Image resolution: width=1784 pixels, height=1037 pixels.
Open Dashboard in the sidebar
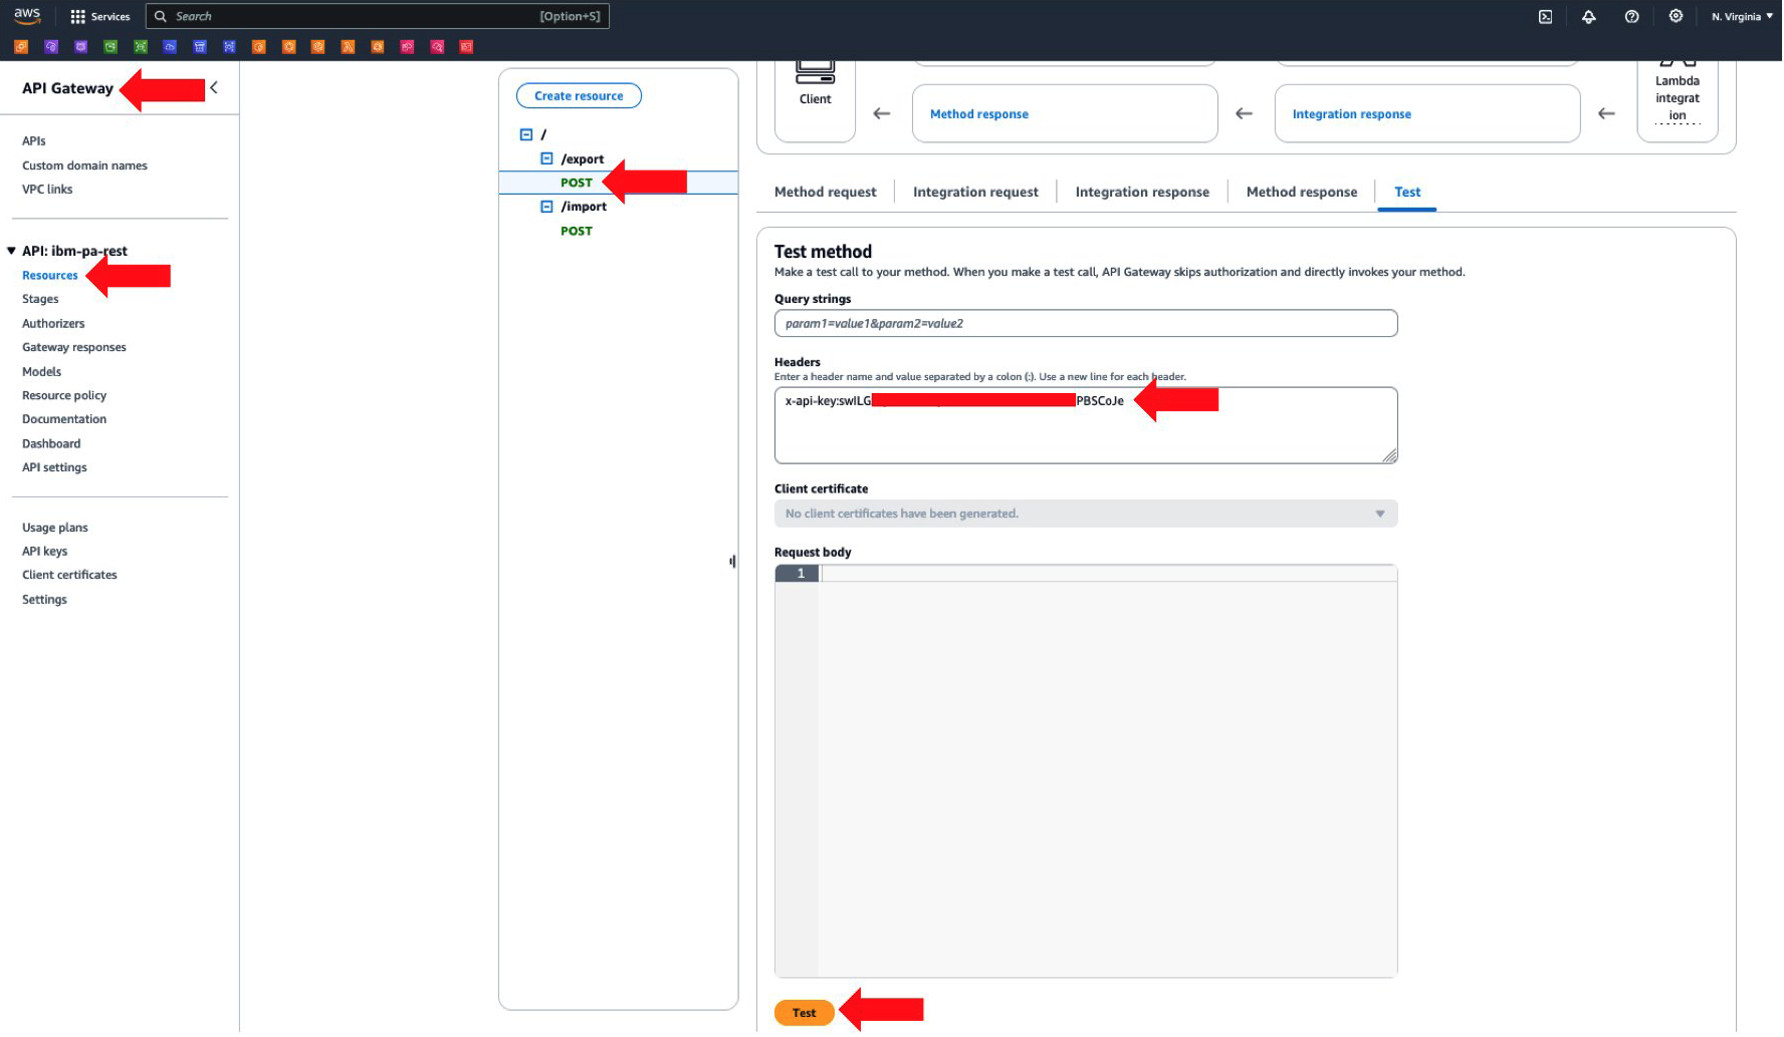tap(52, 444)
